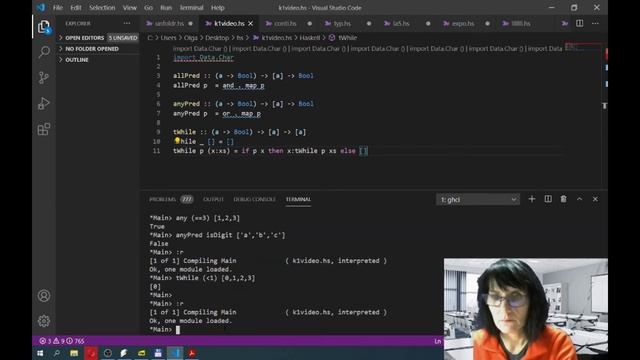
Task: Click the Users breadcrumb segment
Action: click(168, 38)
